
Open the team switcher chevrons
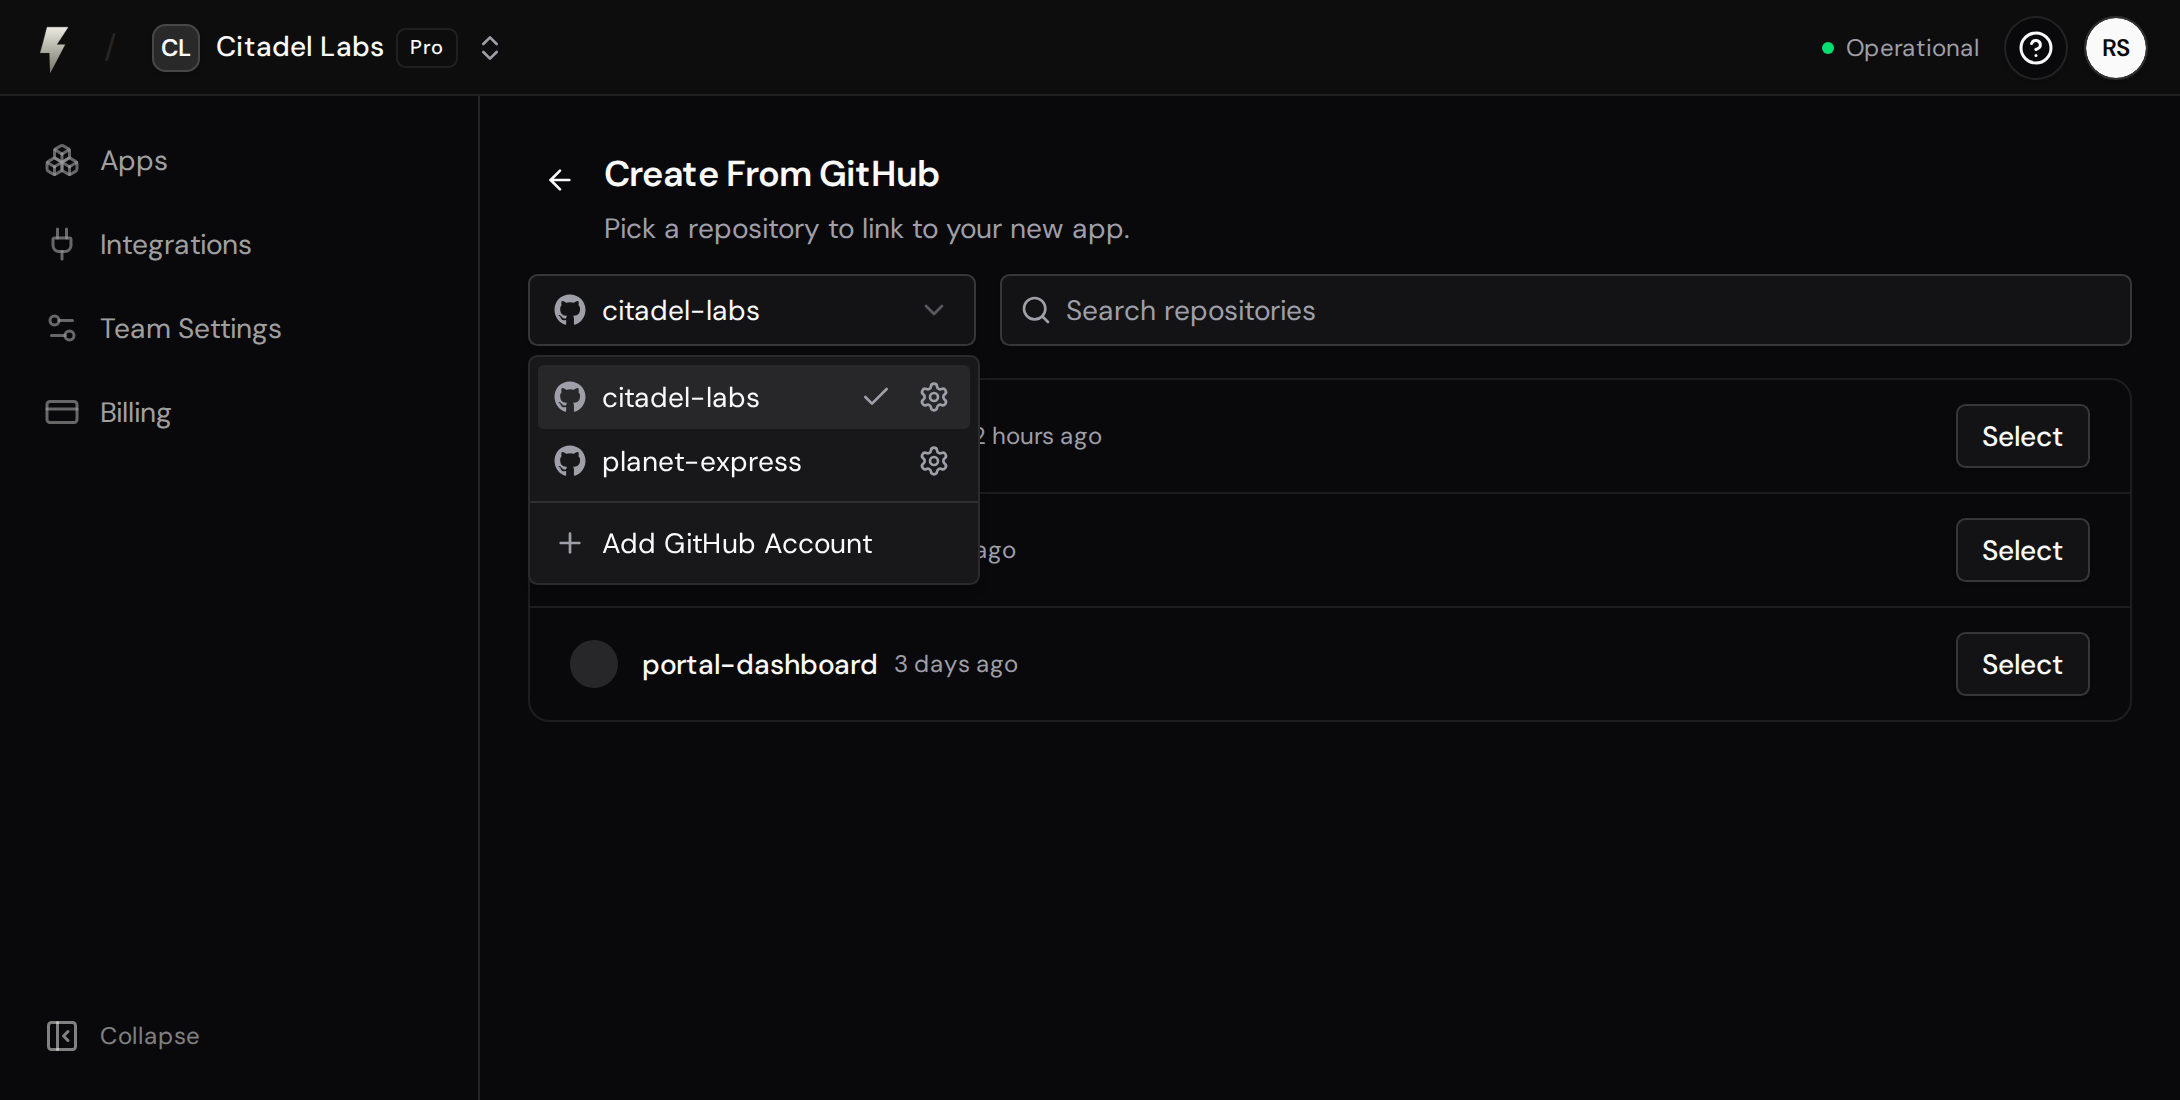(x=490, y=48)
